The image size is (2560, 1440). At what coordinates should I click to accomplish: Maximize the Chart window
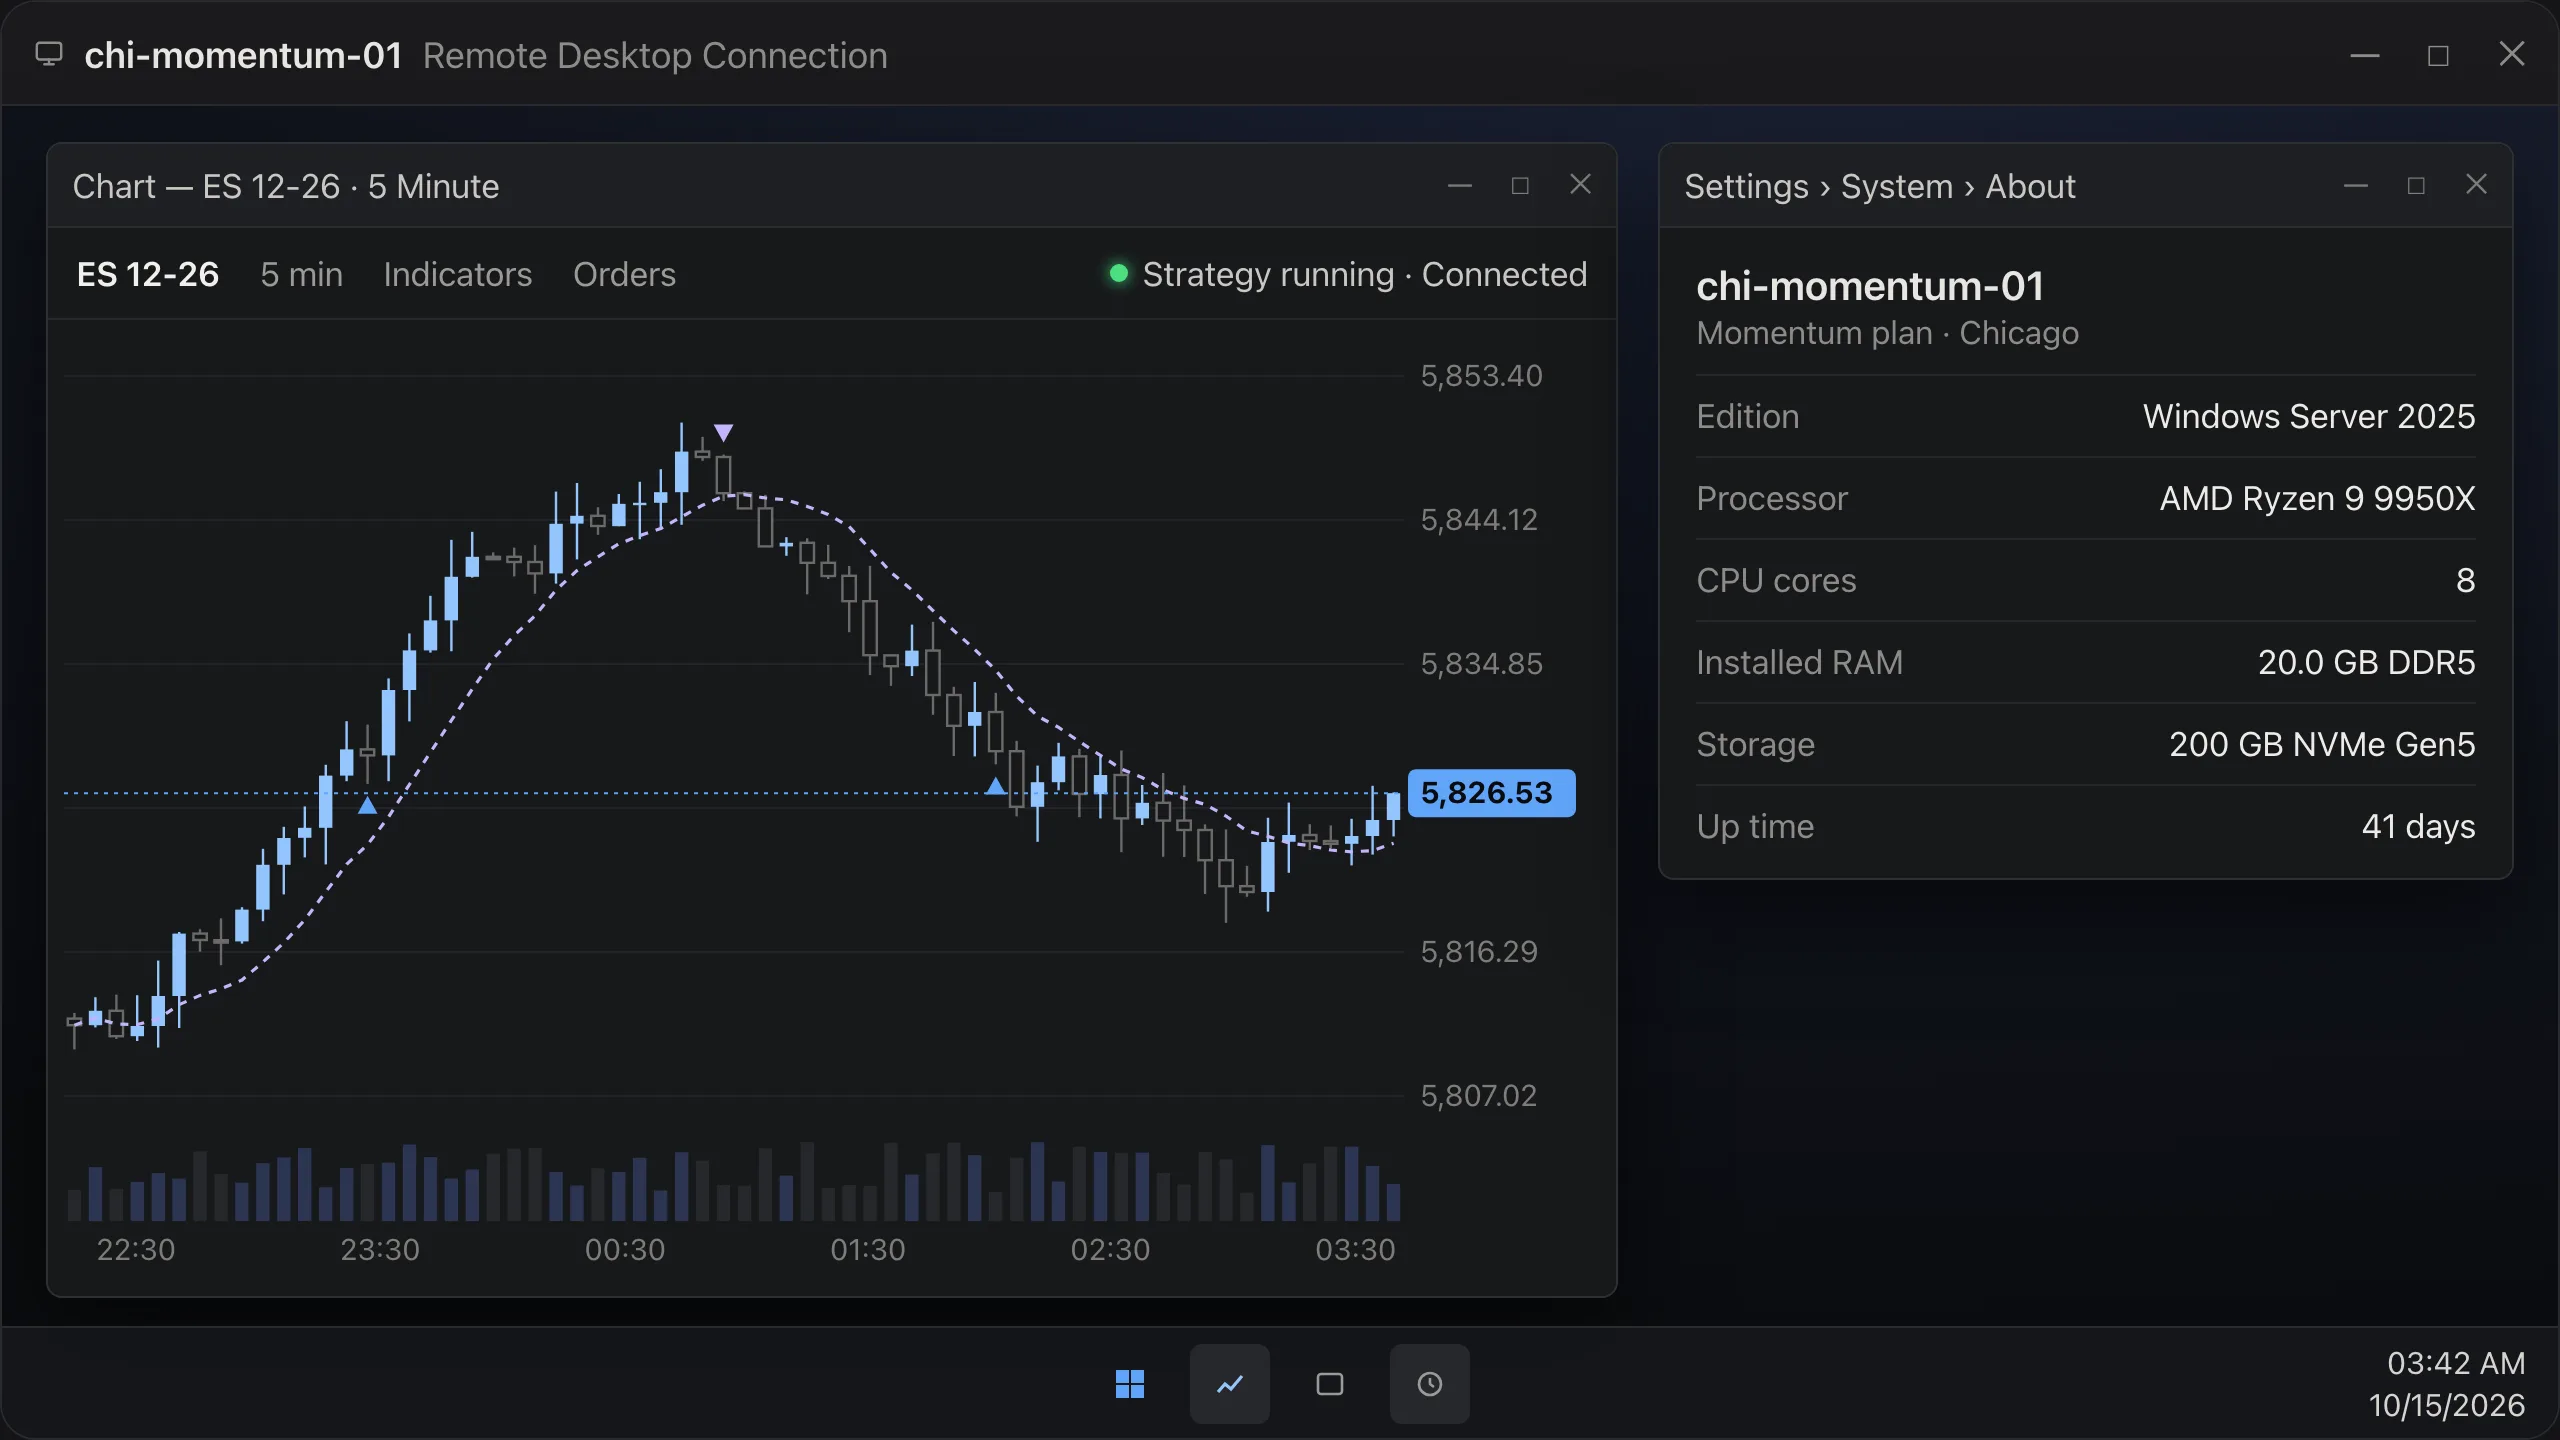(x=1520, y=185)
